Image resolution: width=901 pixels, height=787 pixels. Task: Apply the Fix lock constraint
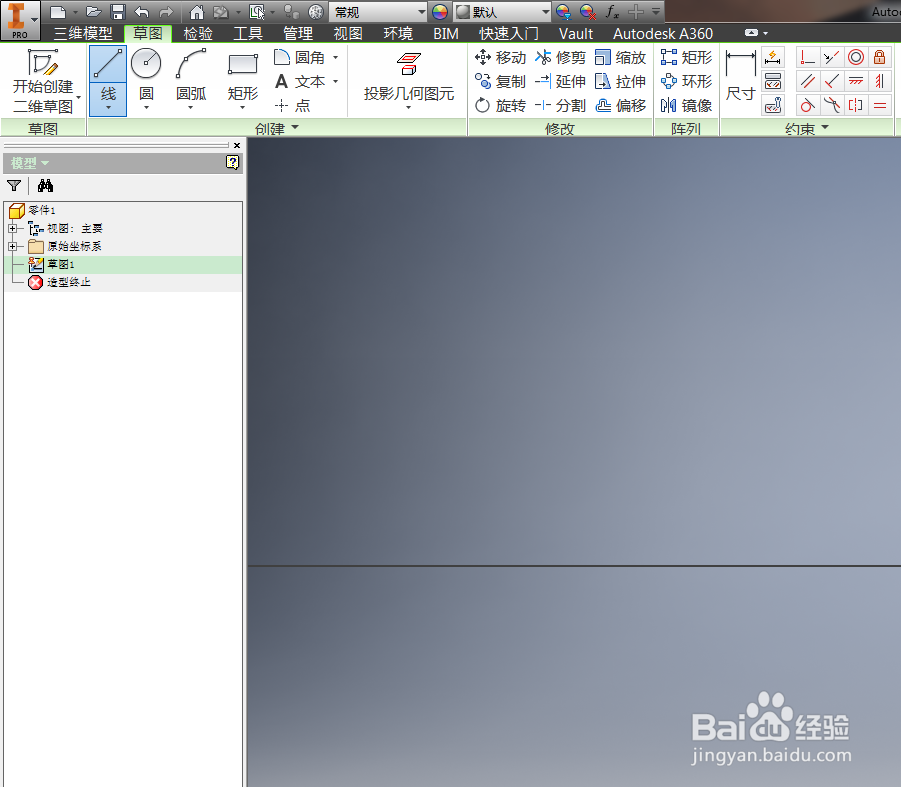tap(879, 57)
